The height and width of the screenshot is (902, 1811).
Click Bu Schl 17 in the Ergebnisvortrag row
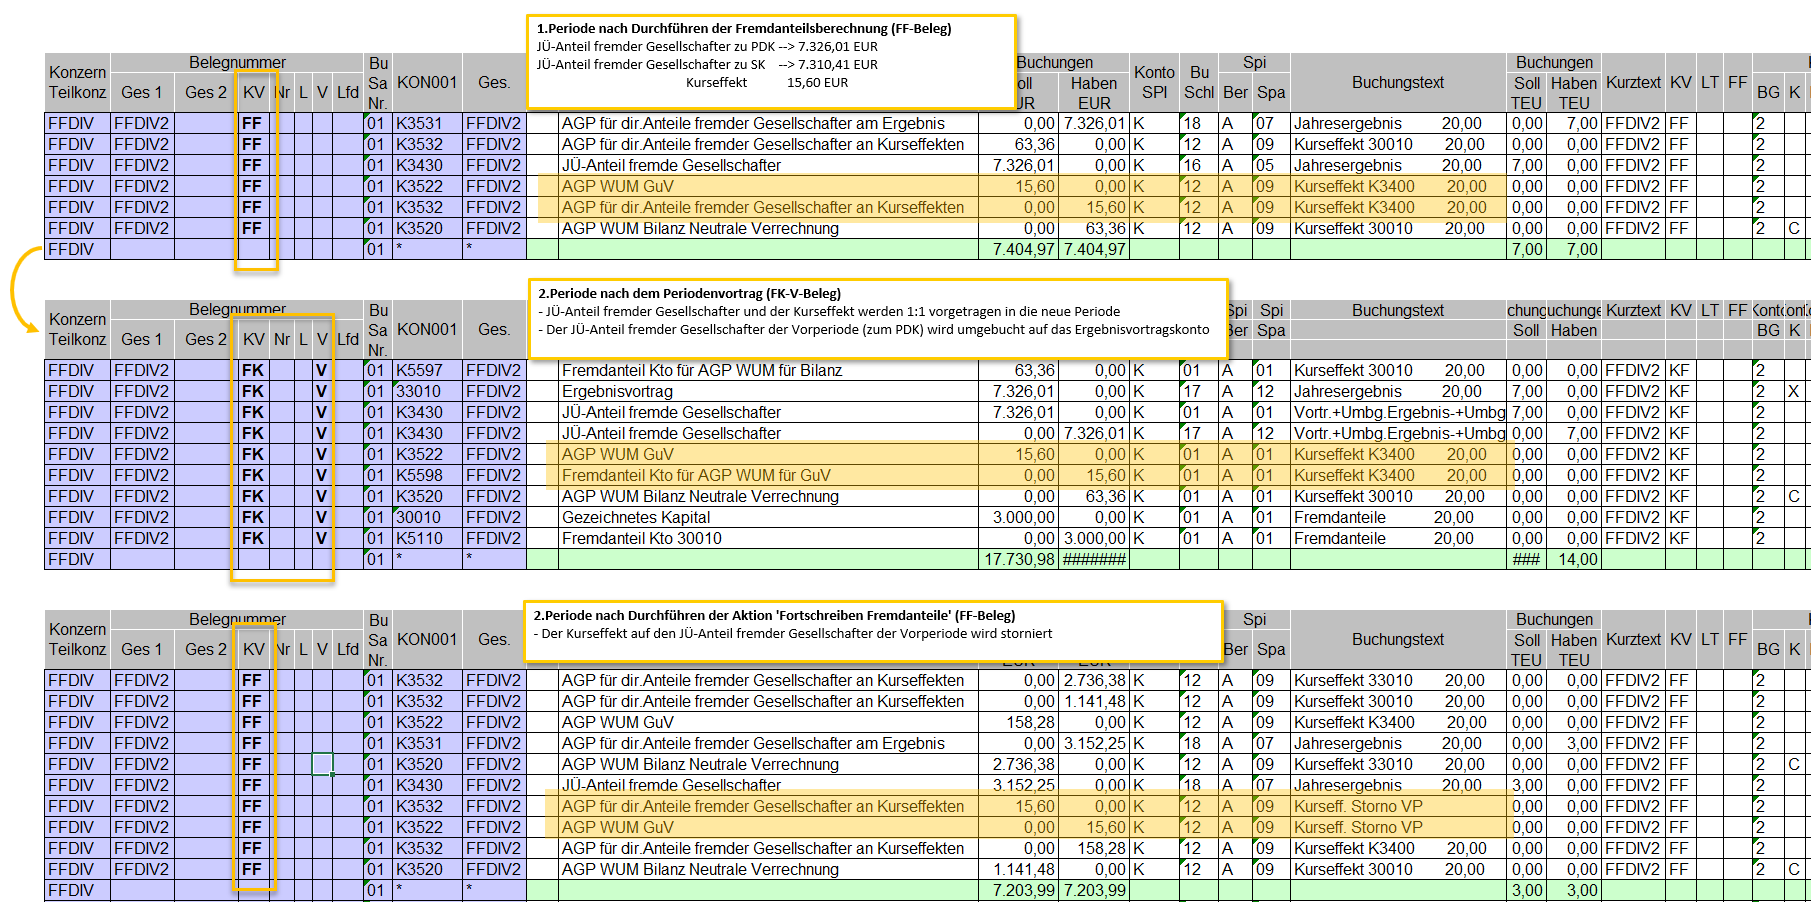[x=1198, y=391]
